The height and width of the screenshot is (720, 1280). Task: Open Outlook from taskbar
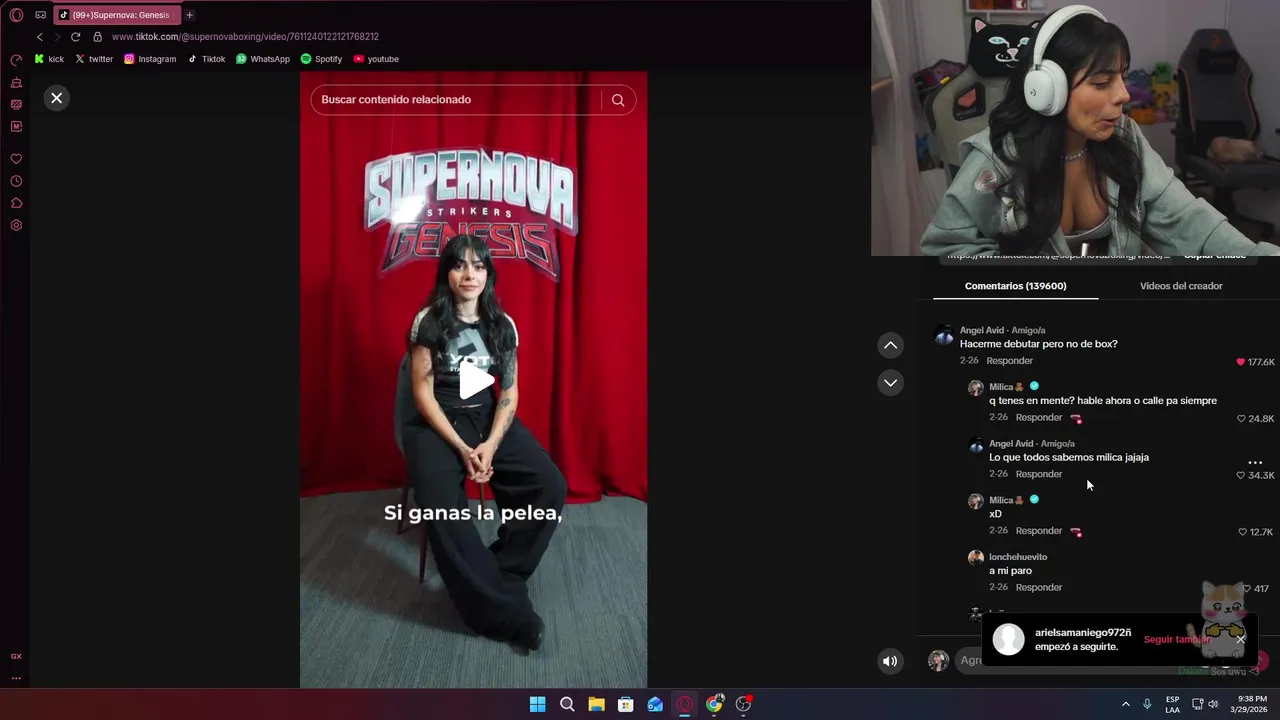point(655,704)
